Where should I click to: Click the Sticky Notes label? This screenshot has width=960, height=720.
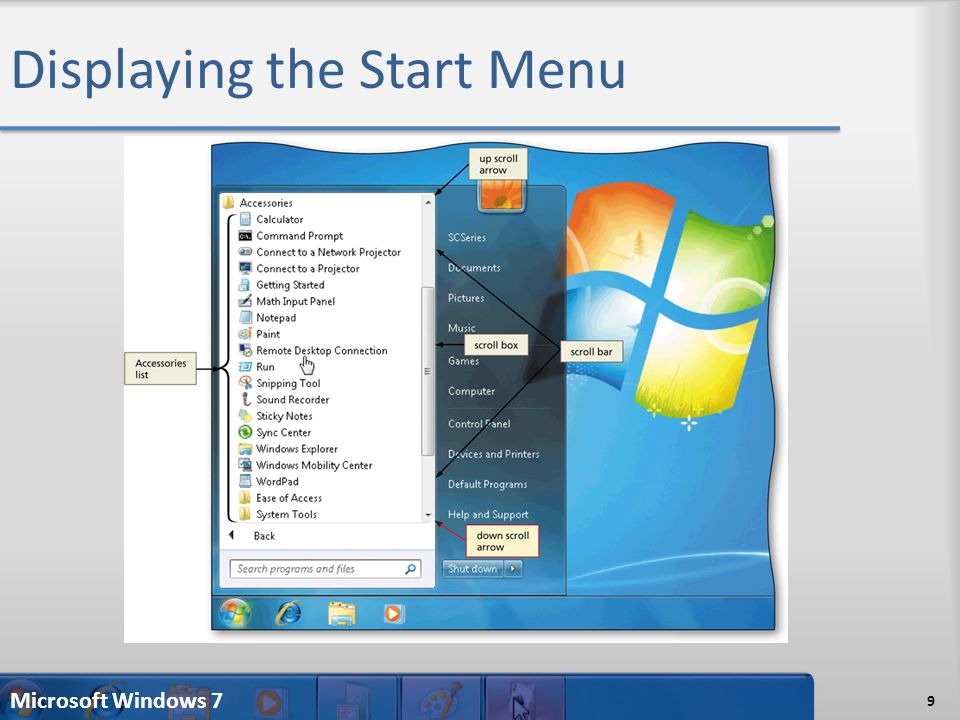[284, 416]
